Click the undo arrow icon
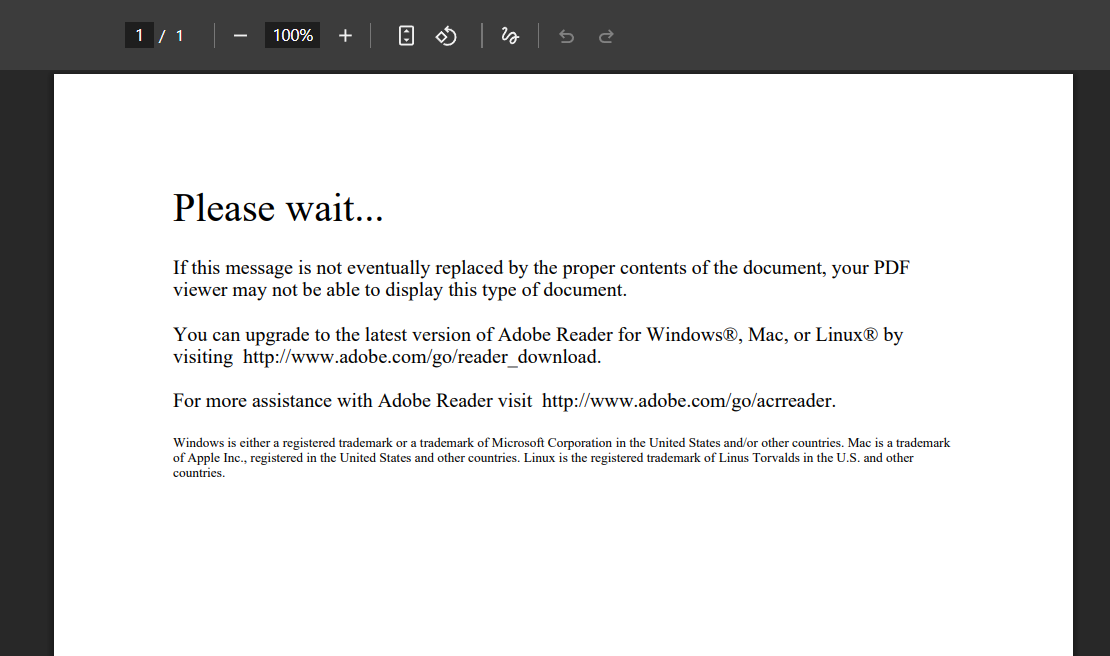Viewport: 1110px width, 656px height. tap(566, 35)
